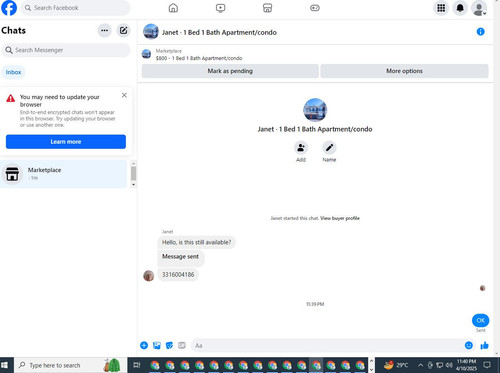Click the Name edit pencil icon
Image resolution: width=500 pixels, height=373 pixels.
tap(329, 147)
